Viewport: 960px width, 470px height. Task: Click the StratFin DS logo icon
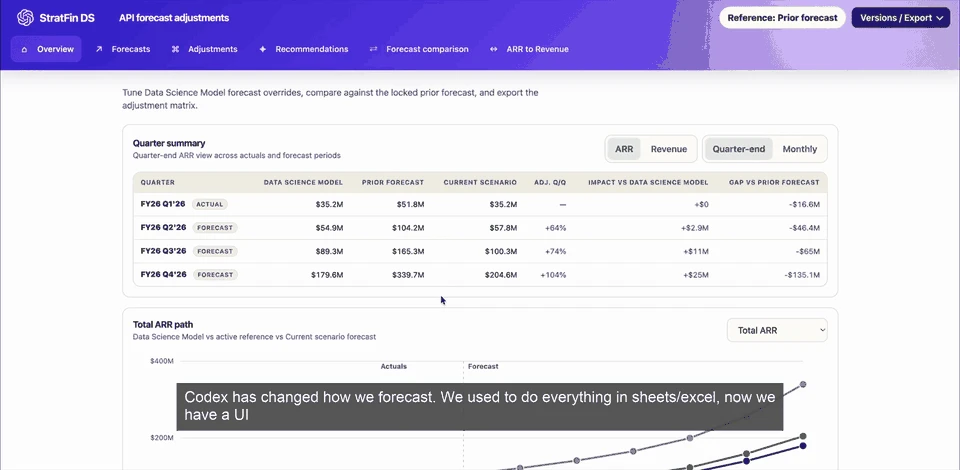coord(25,18)
